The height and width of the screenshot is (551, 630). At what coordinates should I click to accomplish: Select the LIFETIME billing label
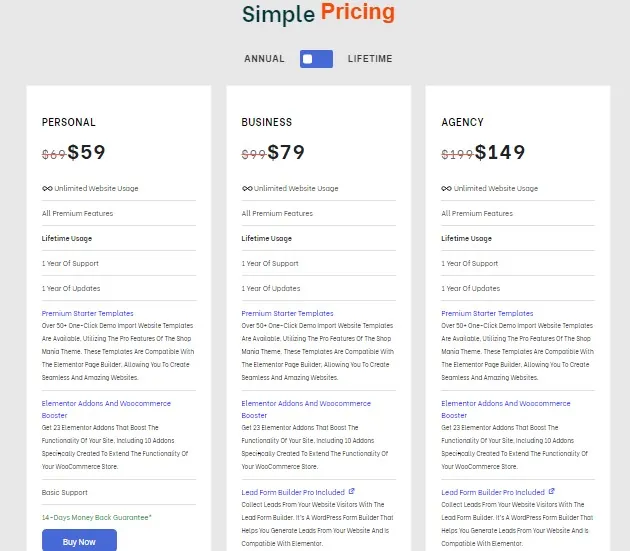(x=370, y=59)
